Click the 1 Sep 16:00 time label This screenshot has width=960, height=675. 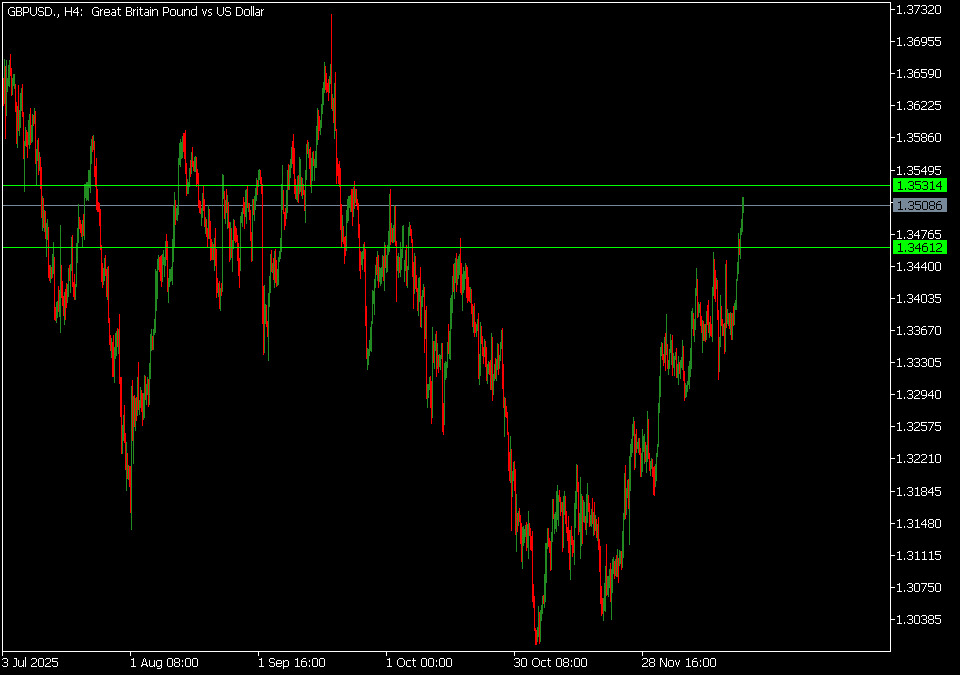pos(292,662)
